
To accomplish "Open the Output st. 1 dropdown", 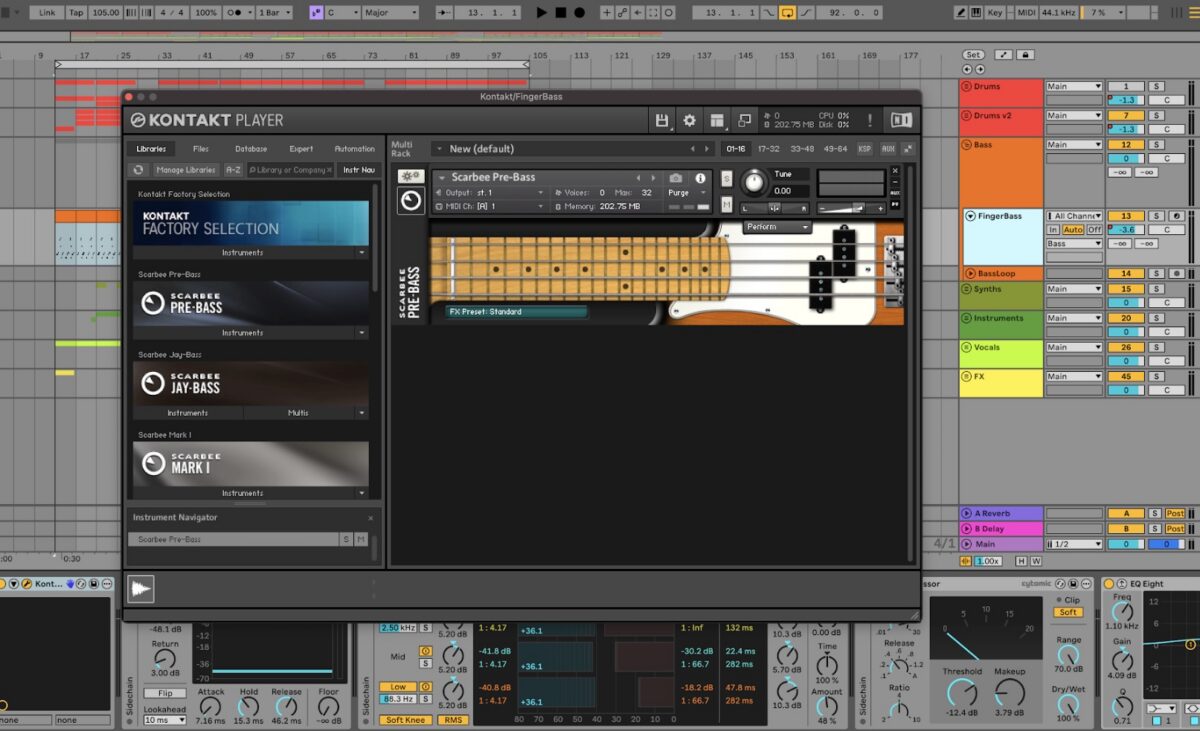I will (x=490, y=192).
